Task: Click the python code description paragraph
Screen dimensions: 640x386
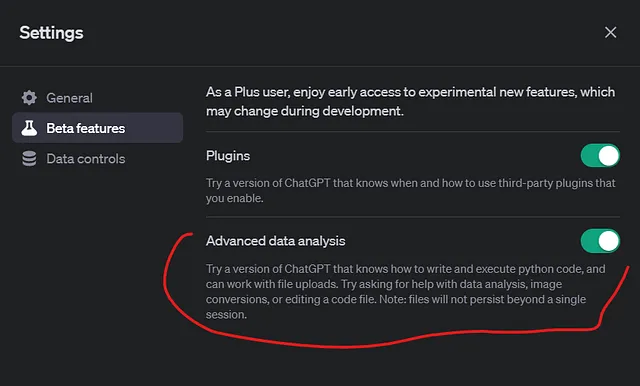Action: (x=405, y=292)
